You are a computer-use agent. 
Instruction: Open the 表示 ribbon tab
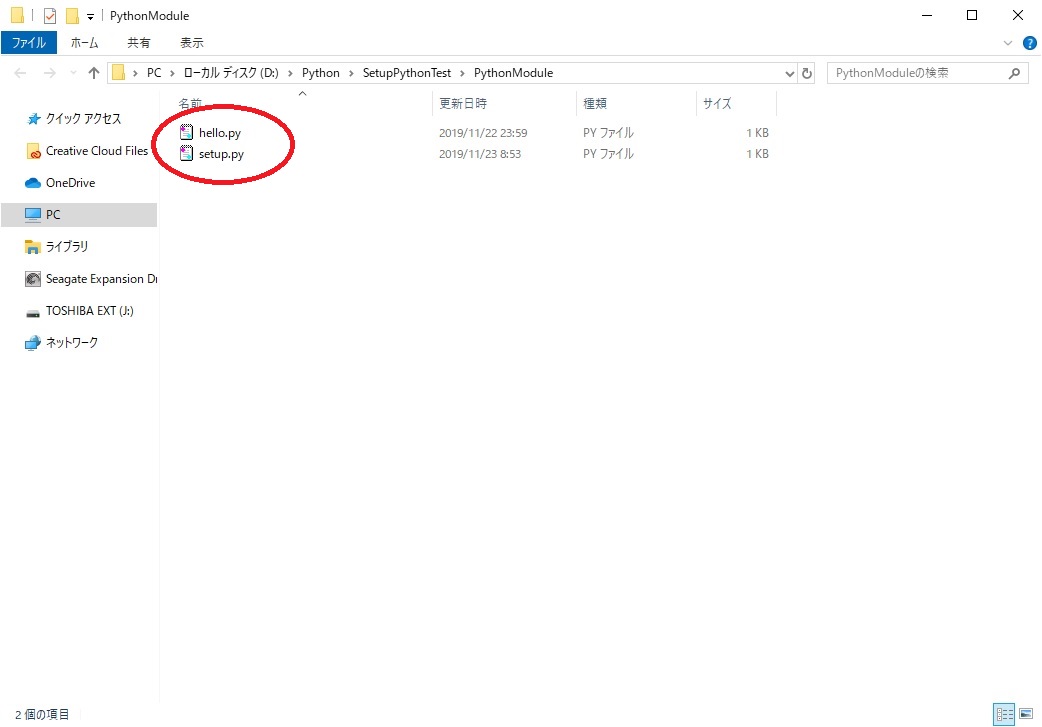click(x=191, y=43)
